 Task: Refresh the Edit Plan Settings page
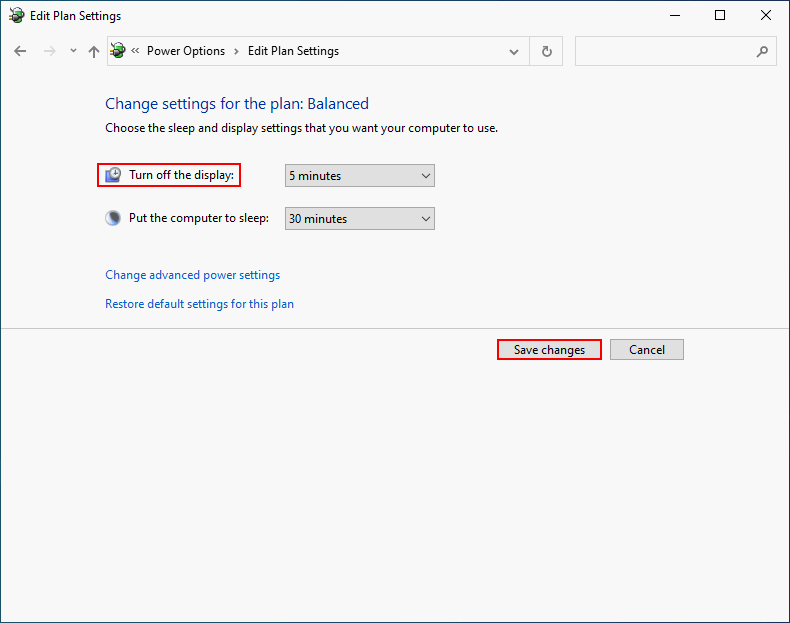tap(546, 51)
